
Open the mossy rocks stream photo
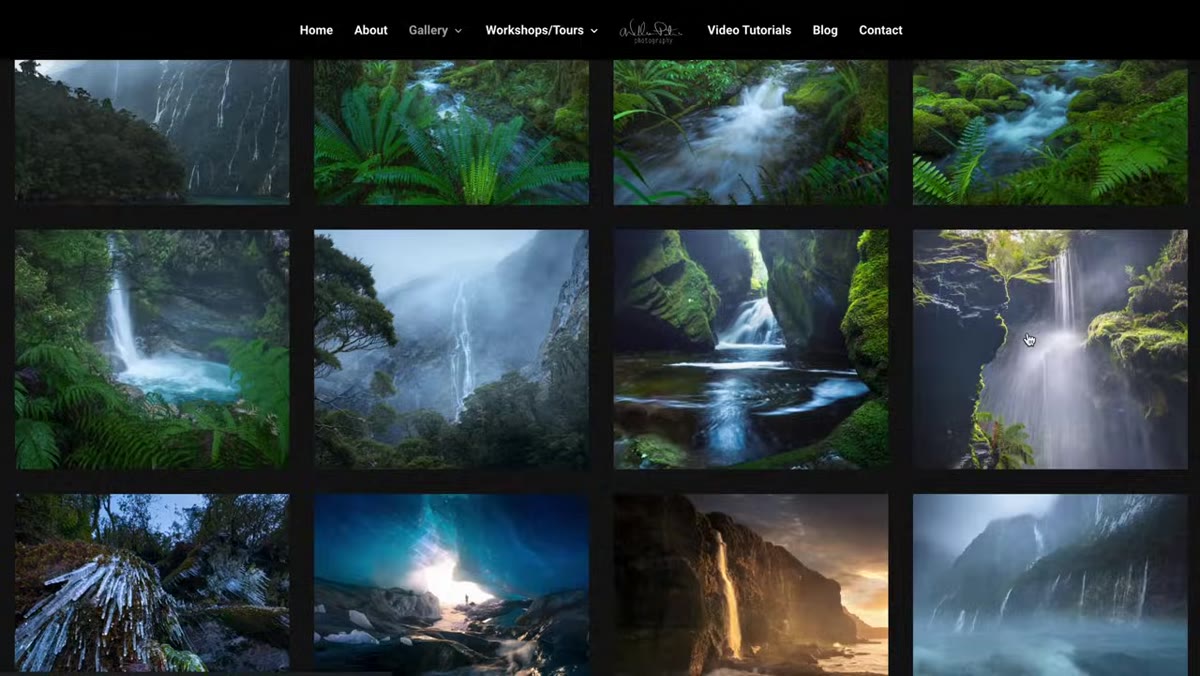(1050, 132)
